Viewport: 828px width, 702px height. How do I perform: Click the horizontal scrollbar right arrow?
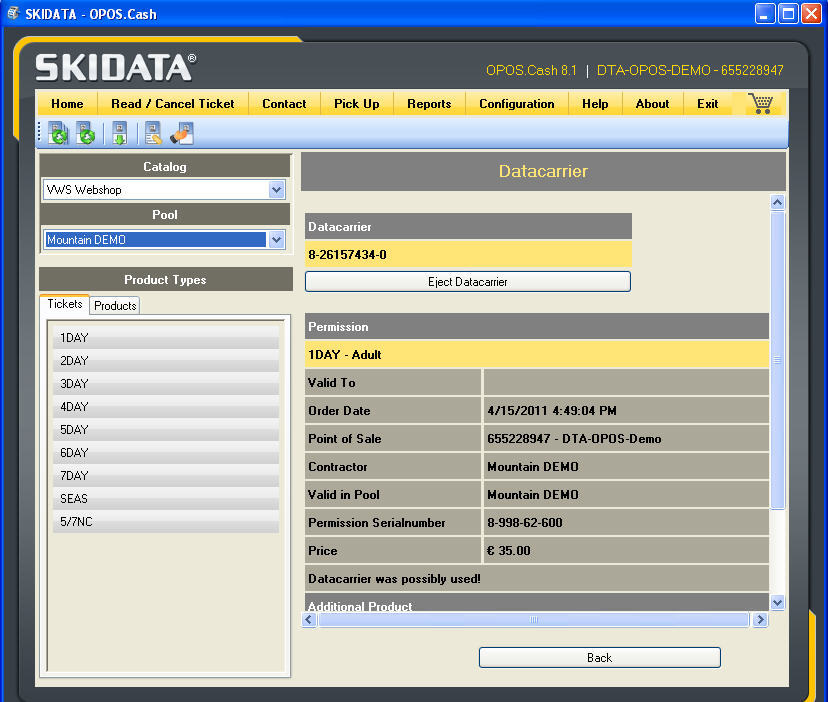click(760, 620)
